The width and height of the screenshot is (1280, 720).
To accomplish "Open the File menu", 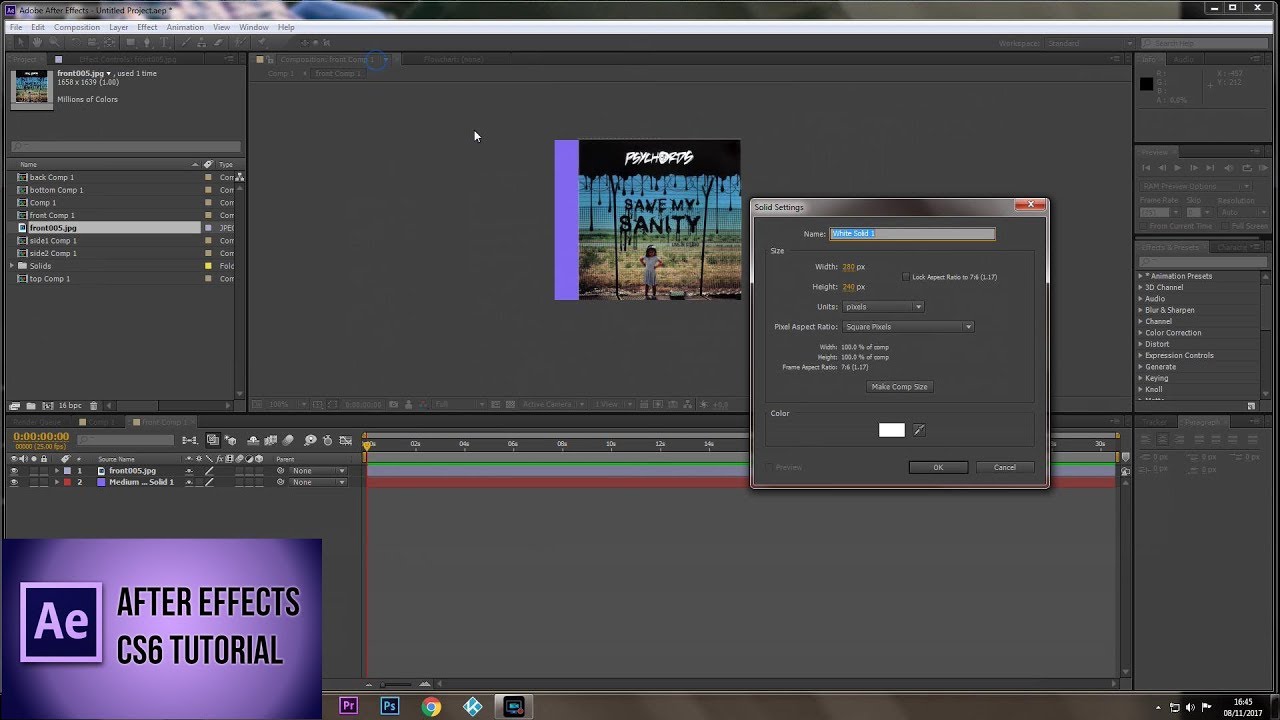I will coord(16,27).
